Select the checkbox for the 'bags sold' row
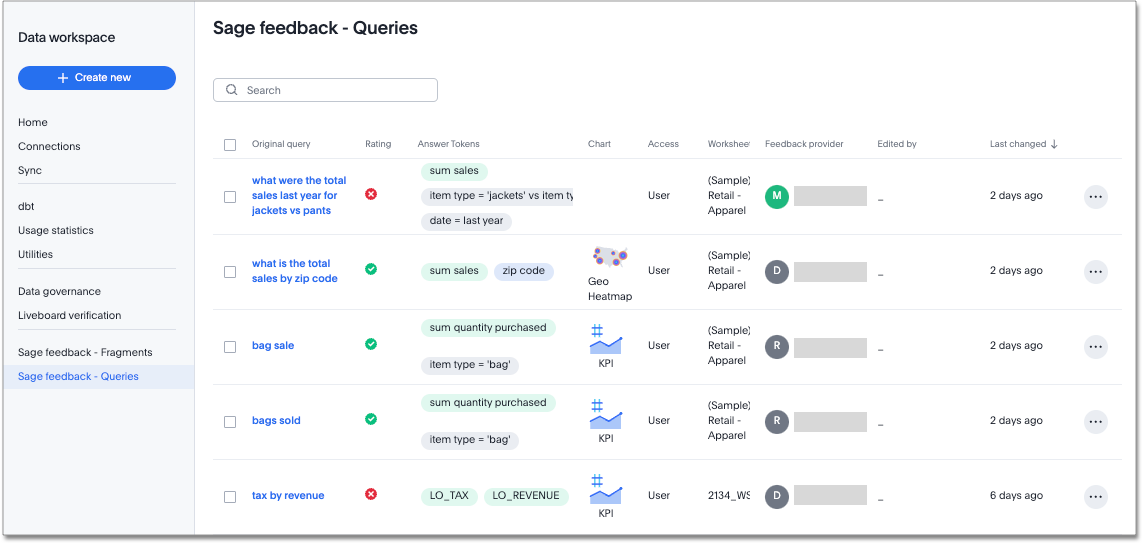1143x544 pixels. (230, 422)
